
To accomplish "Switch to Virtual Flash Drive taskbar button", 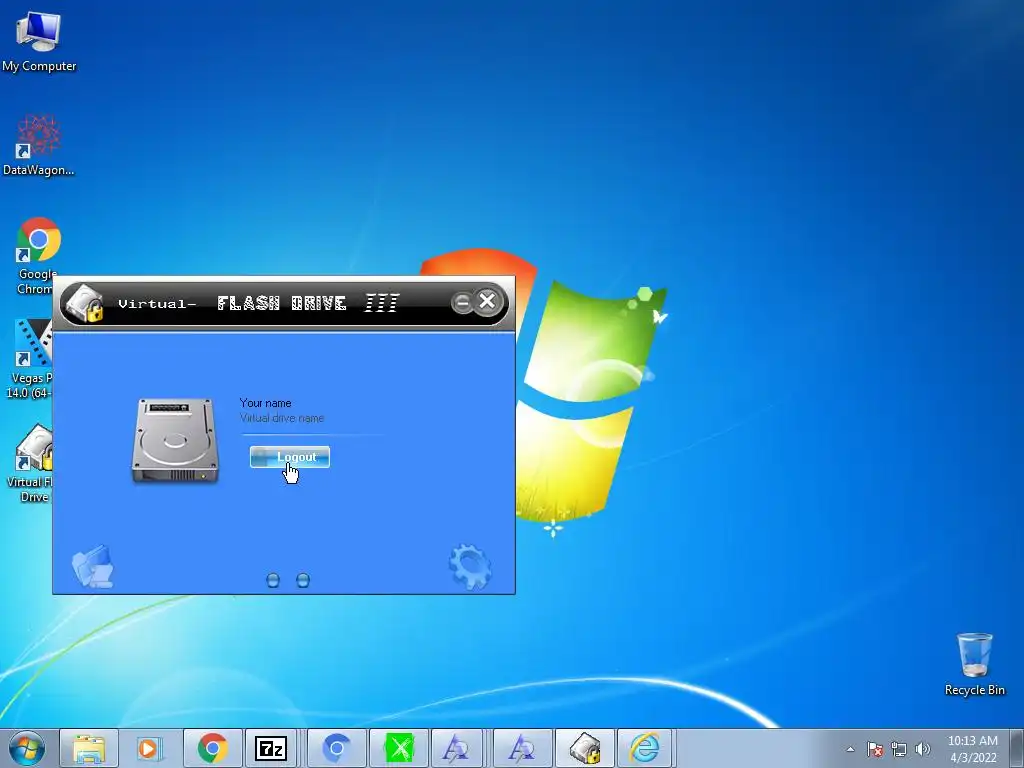I will 584,748.
